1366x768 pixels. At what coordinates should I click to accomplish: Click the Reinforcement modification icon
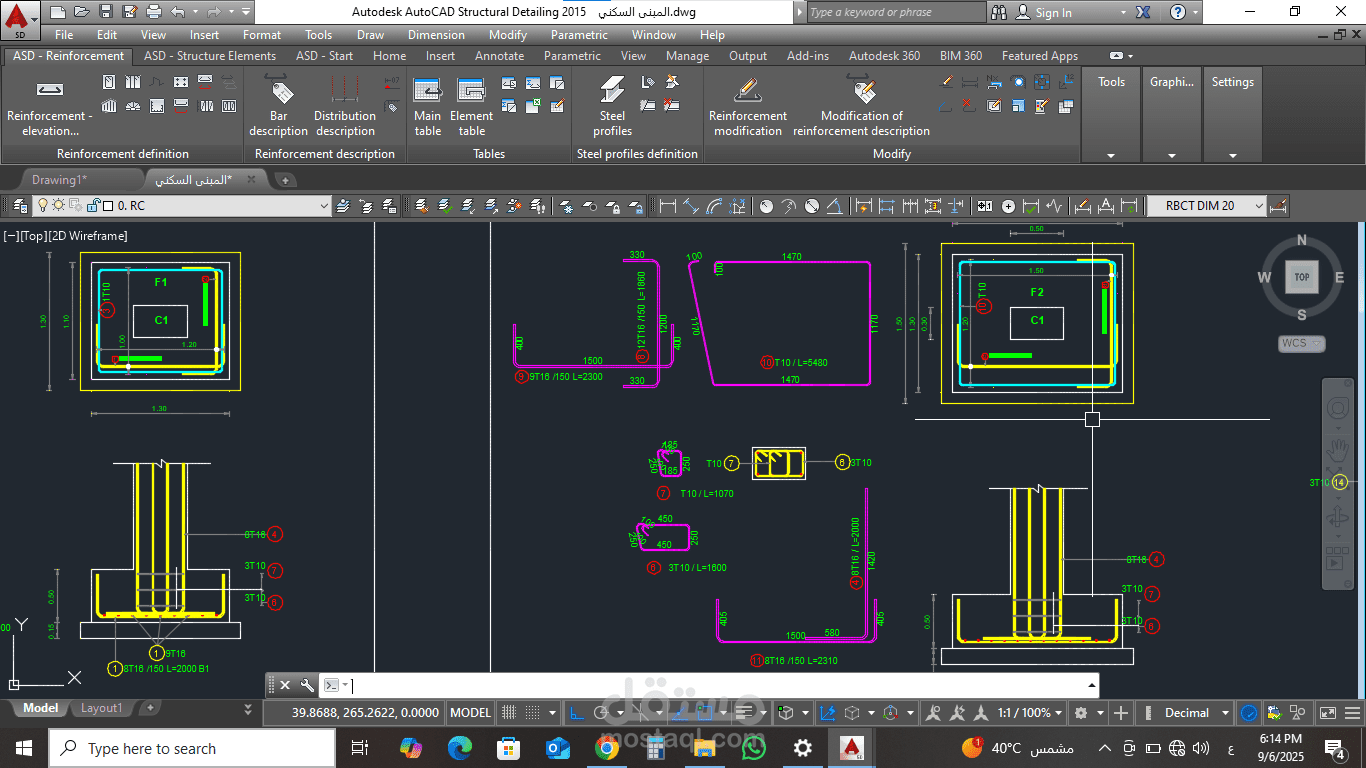(x=747, y=106)
